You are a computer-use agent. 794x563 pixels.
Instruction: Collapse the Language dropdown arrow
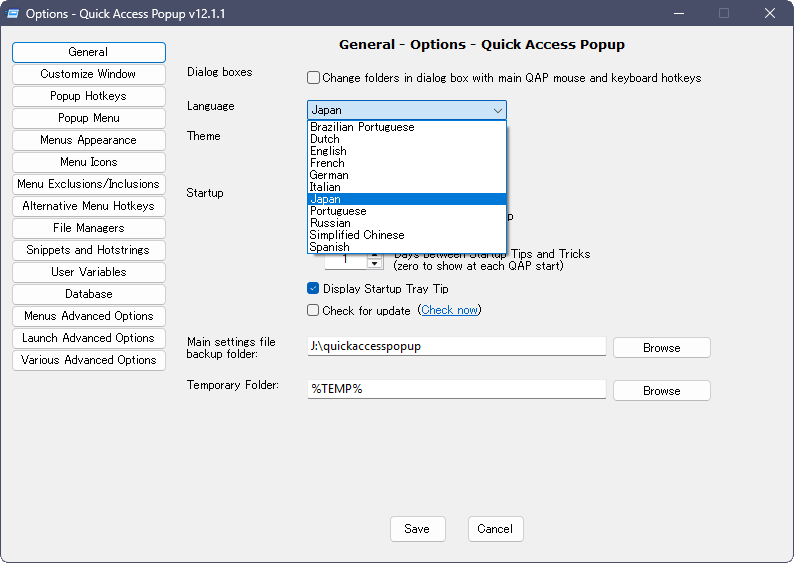point(497,110)
